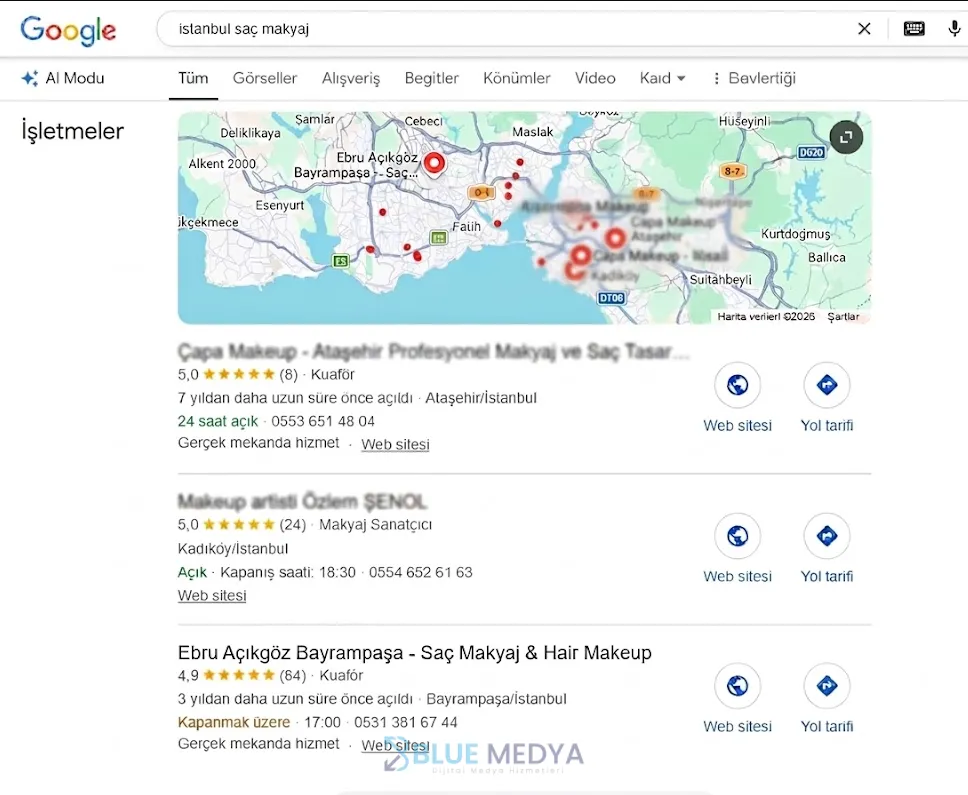This screenshot has width=968, height=795.
Task: Click the phone number 0553 651 48 04
Action: [x=323, y=422]
